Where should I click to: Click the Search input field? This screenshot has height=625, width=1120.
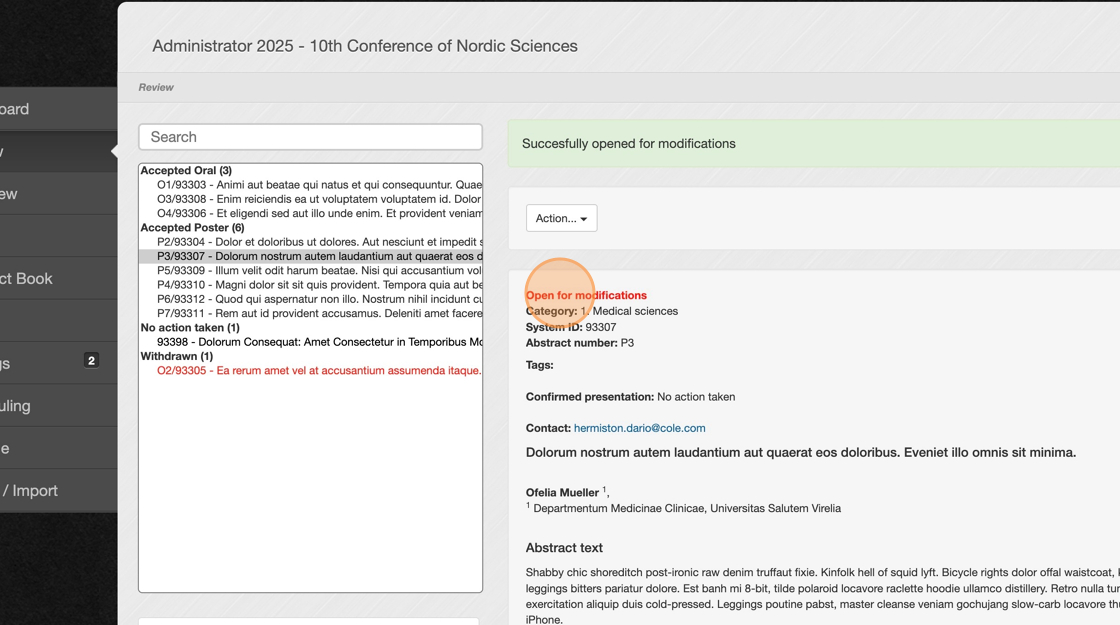pyautogui.click(x=310, y=137)
